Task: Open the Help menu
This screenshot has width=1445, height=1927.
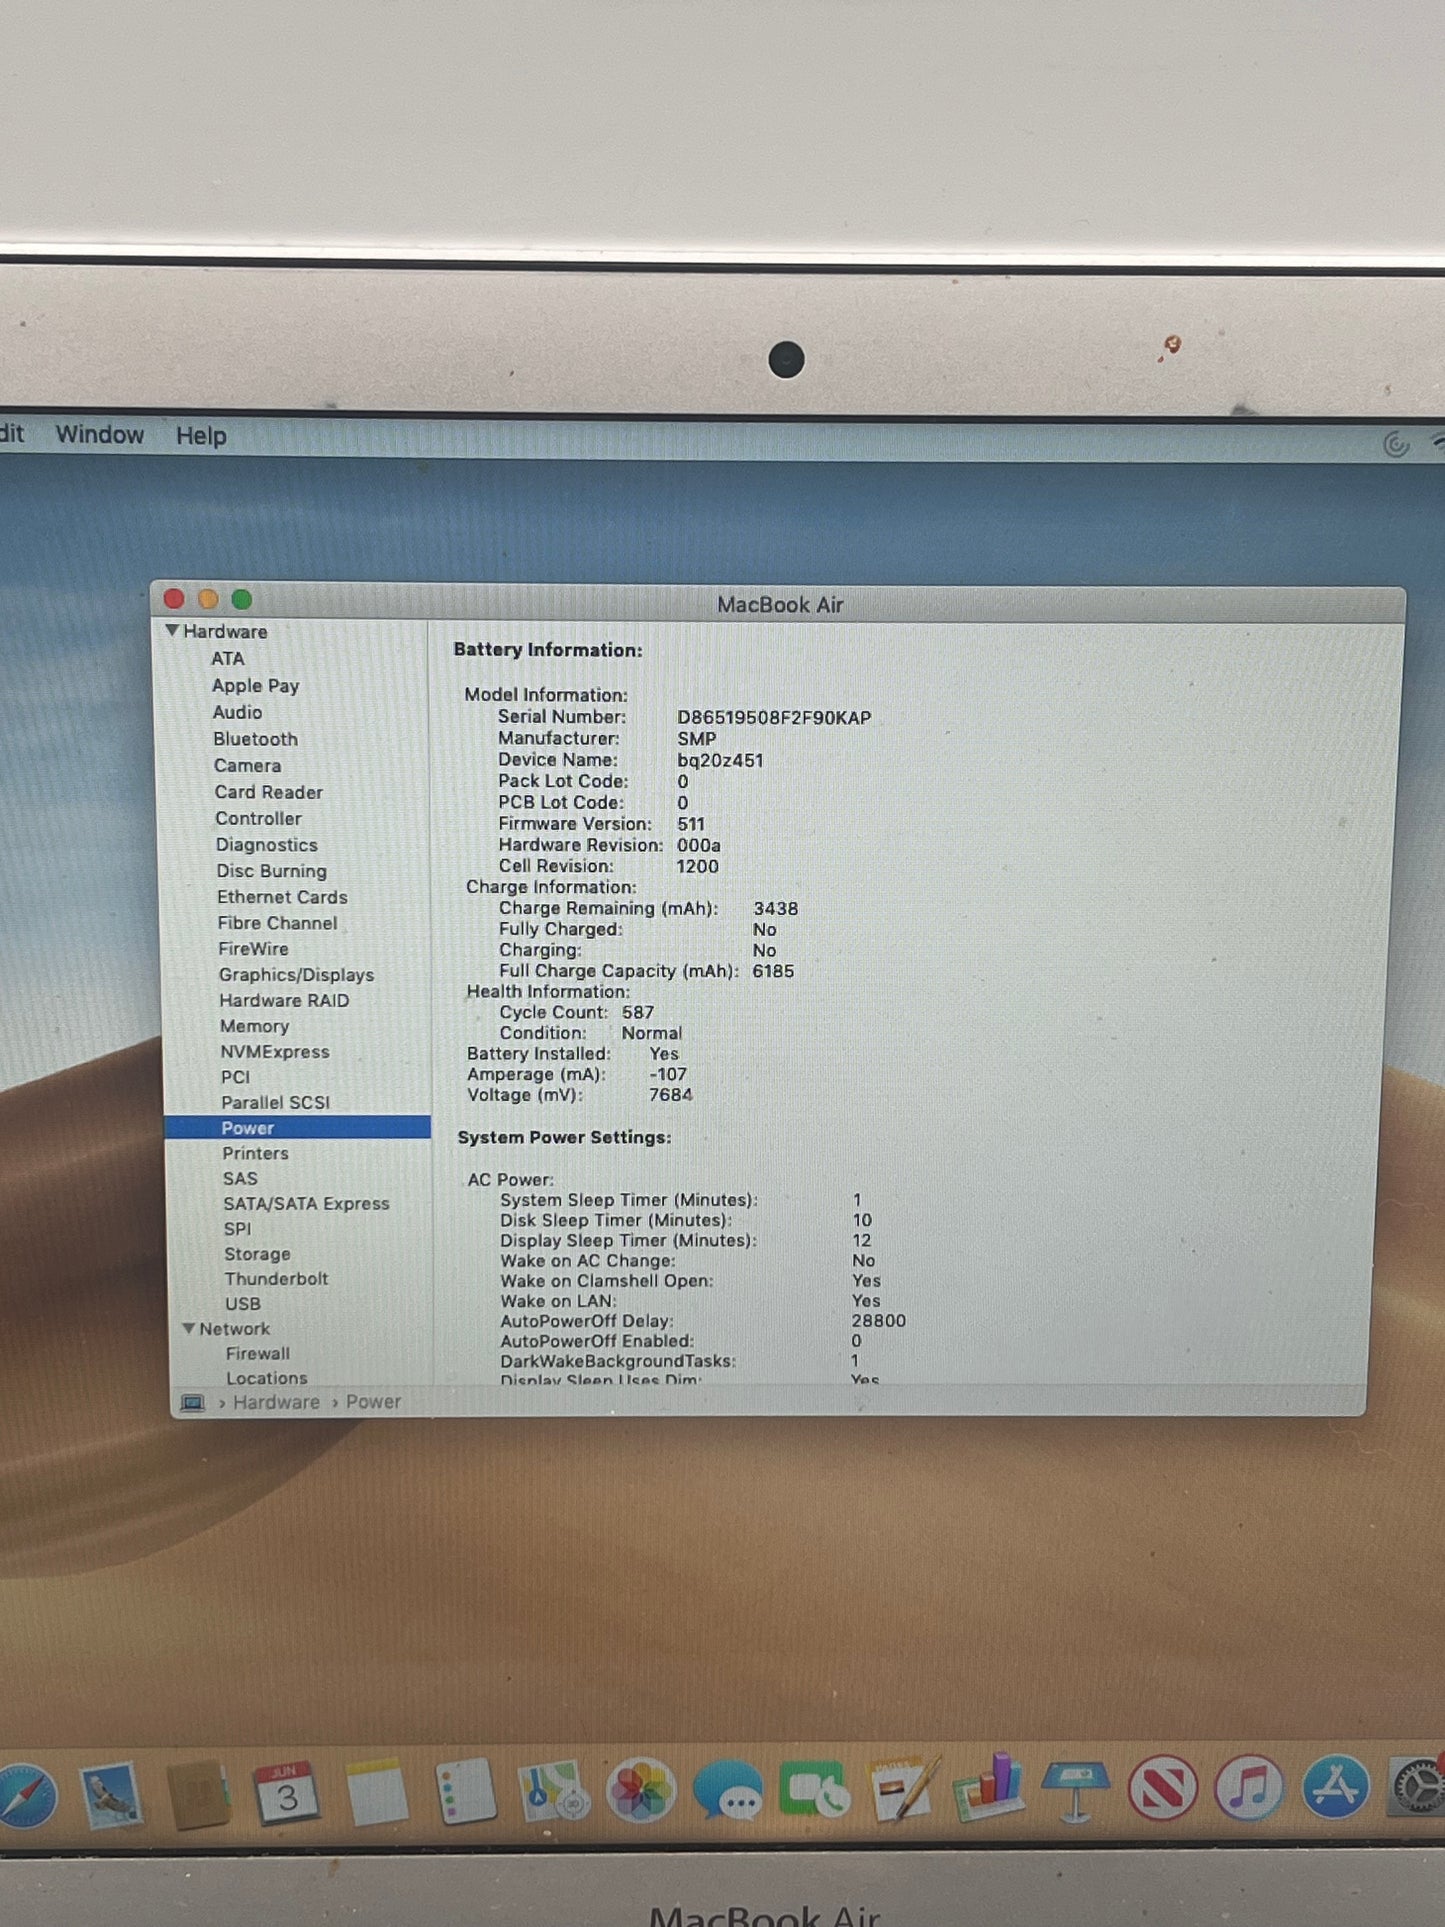Action: pyautogui.click(x=201, y=436)
